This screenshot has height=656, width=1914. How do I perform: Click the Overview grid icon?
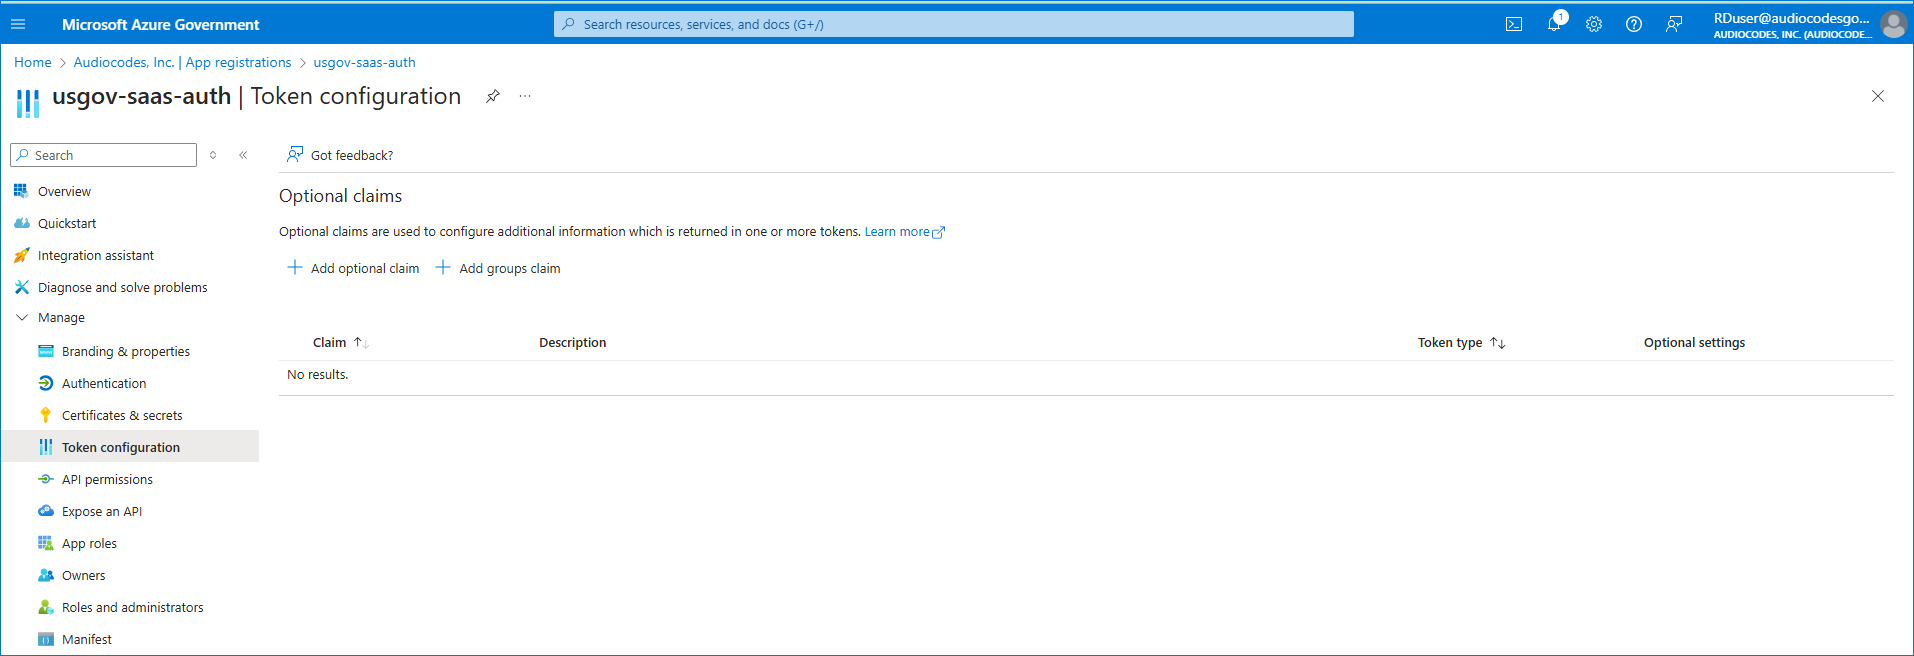(x=21, y=191)
